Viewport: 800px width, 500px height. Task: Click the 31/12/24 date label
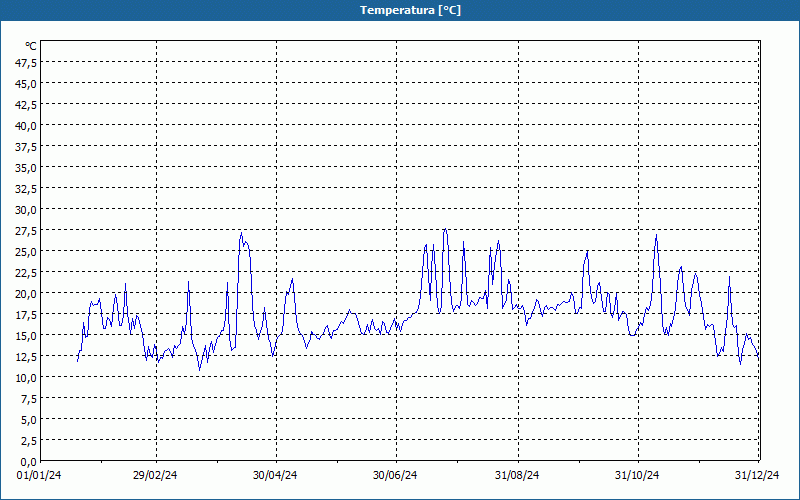click(x=757, y=476)
